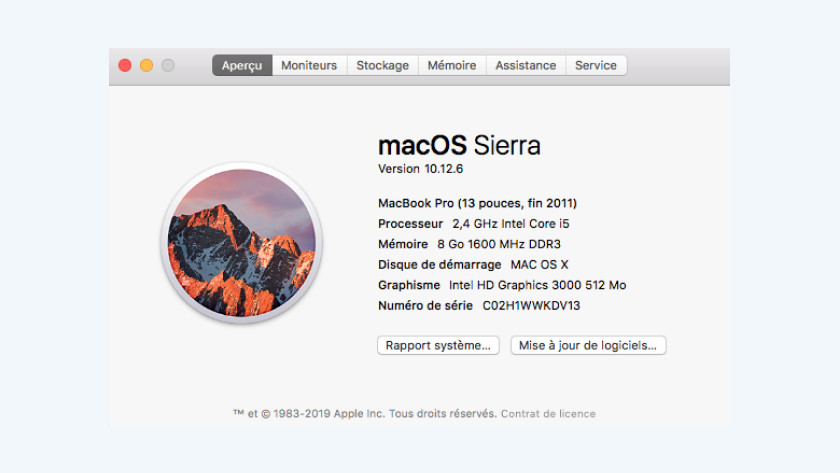Select the Stockage tab
840x473 pixels.
tap(382, 65)
